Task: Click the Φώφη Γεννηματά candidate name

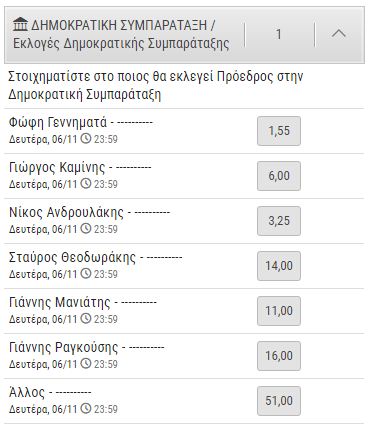Action: pyautogui.click(x=58, y=122)
